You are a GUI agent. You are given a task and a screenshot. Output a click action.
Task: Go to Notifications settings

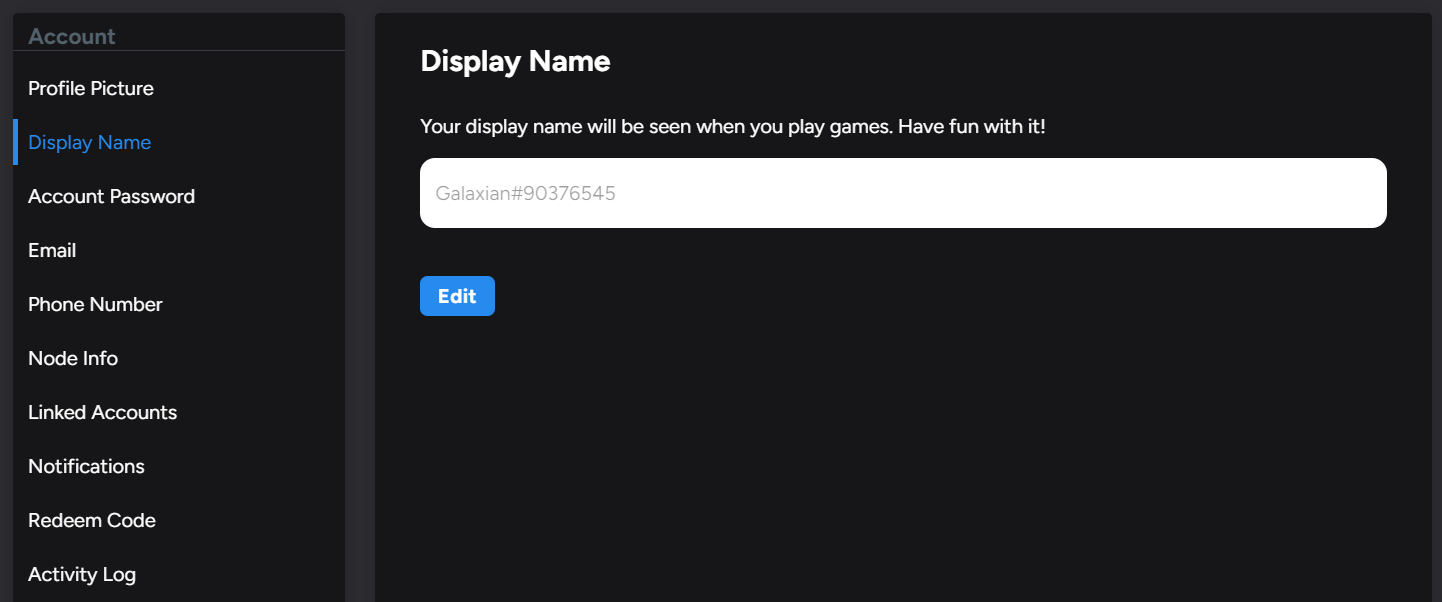click(86, 466)
